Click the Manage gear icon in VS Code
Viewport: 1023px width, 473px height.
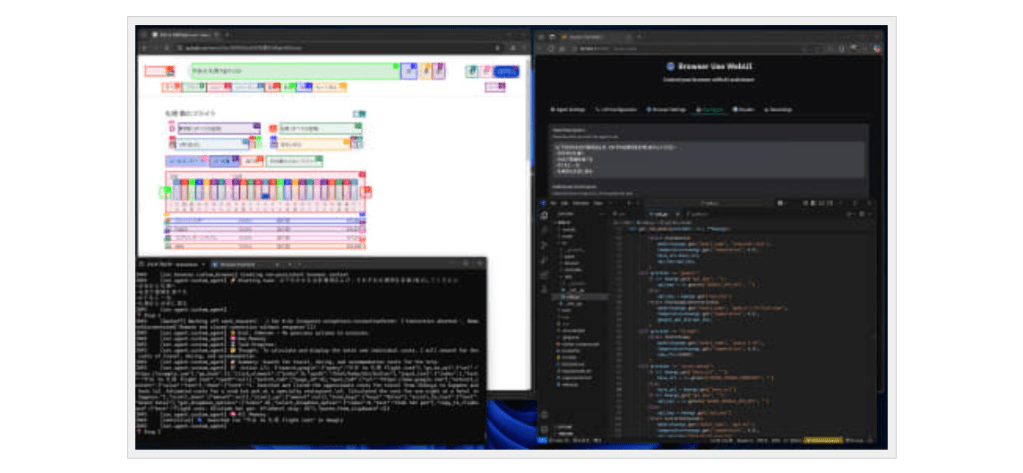[544, 427]
